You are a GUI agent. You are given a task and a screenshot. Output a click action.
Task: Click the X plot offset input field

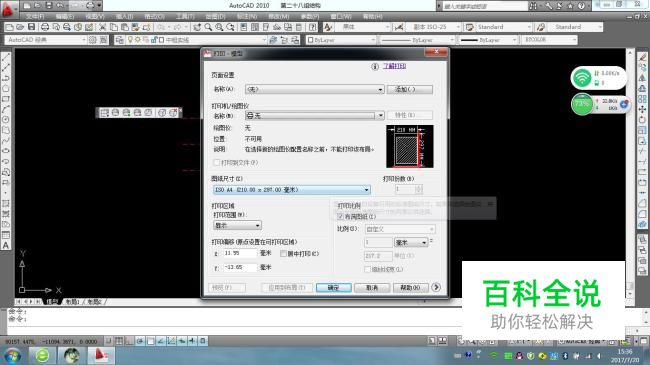coord(240,253)
